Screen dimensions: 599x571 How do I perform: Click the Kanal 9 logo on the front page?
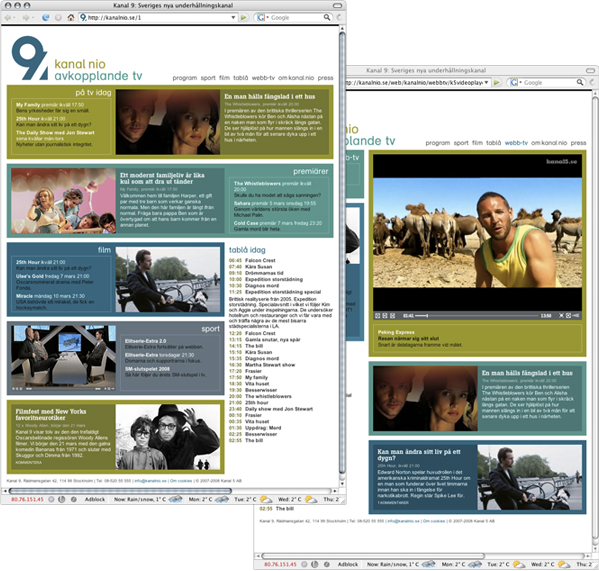pos(30,58)
